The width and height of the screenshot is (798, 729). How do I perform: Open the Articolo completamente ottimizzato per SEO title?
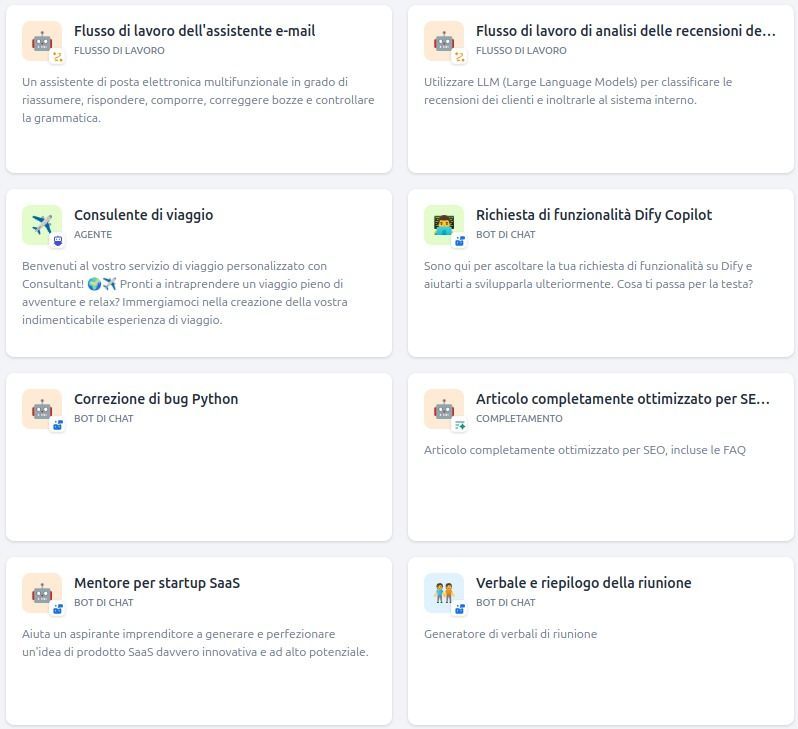point(622,399)
